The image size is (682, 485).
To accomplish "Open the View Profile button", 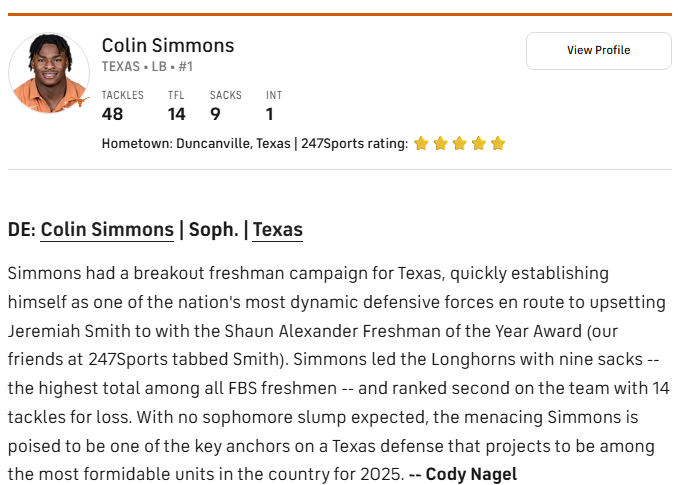I will coord(598,50).
